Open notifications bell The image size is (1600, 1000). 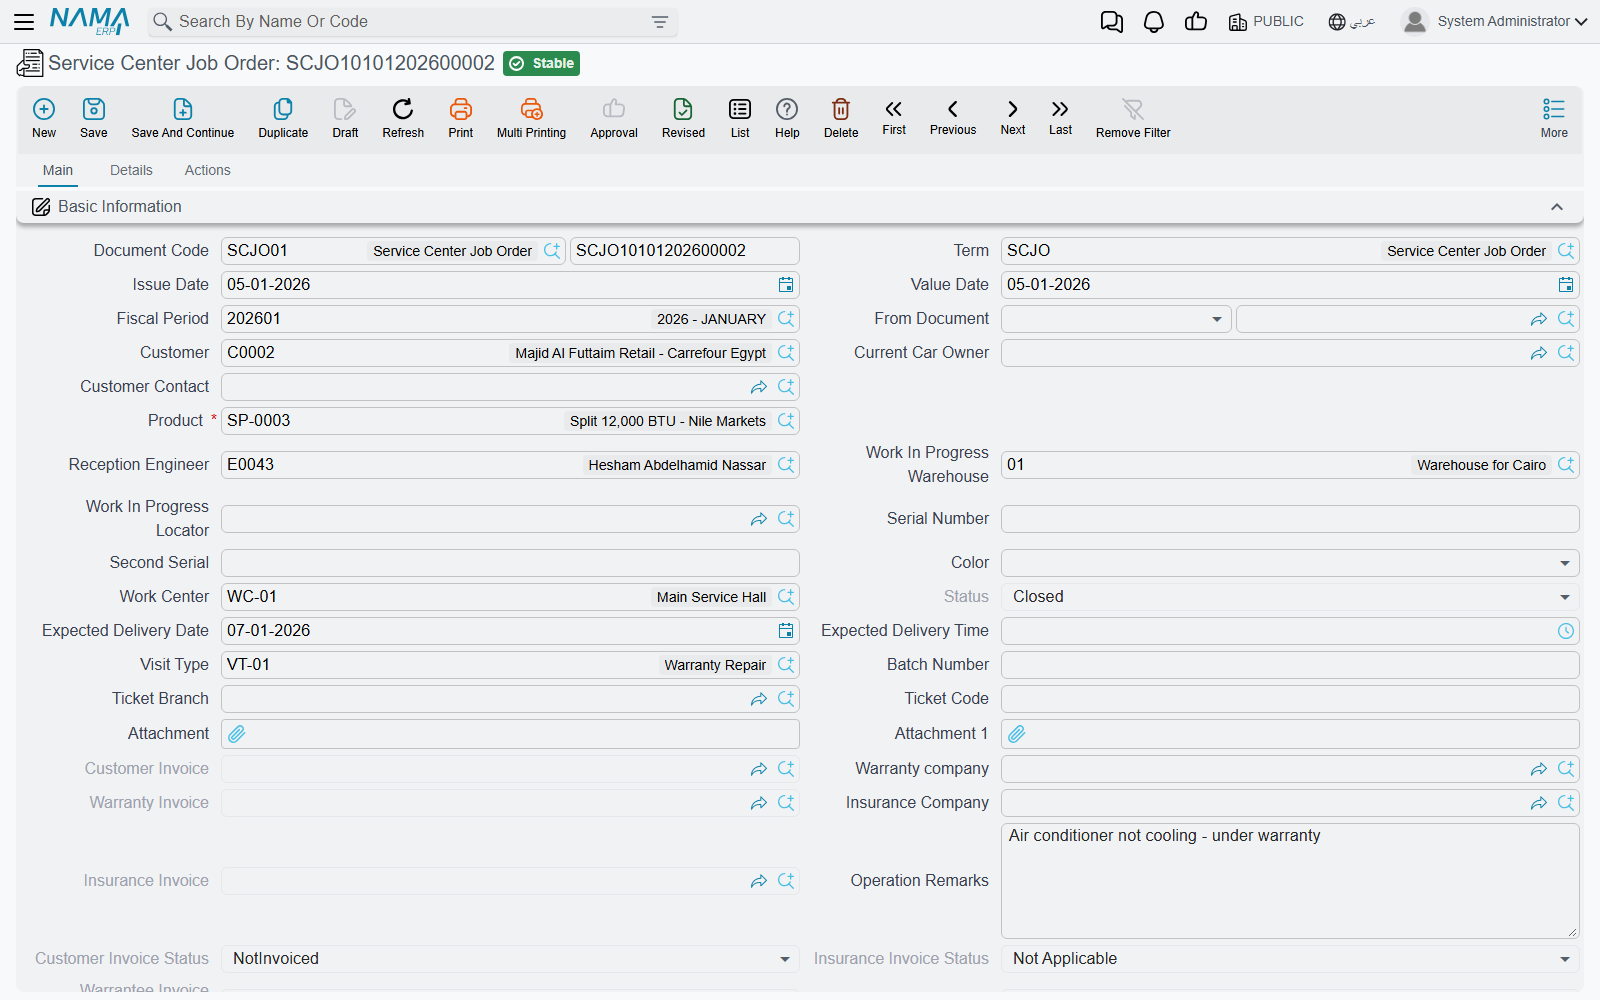(x=1154, y=22)
